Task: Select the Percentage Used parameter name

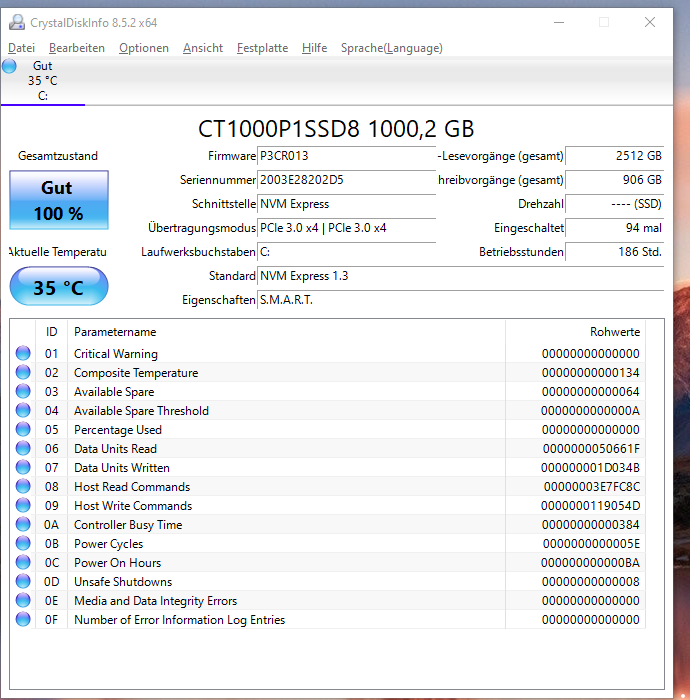Action: point(118,429)
